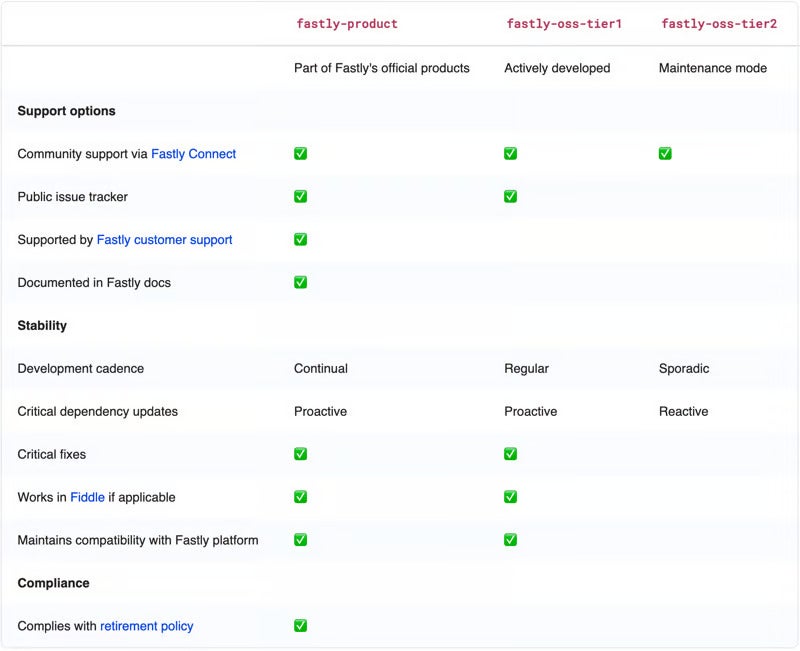
Task: Click the Fastly Connect link
Action: (x=193, y=154)
